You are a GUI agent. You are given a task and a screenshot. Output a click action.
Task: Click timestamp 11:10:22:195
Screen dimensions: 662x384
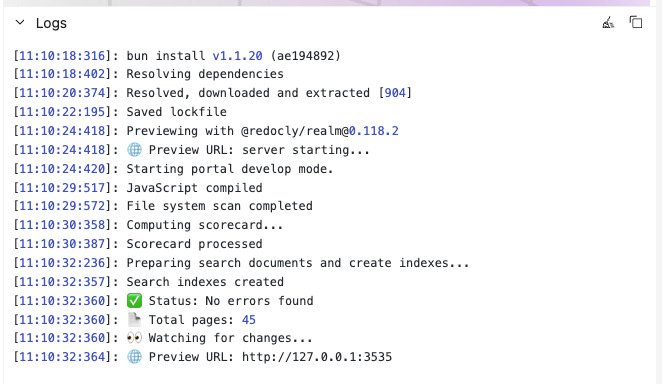pos(62,112)
